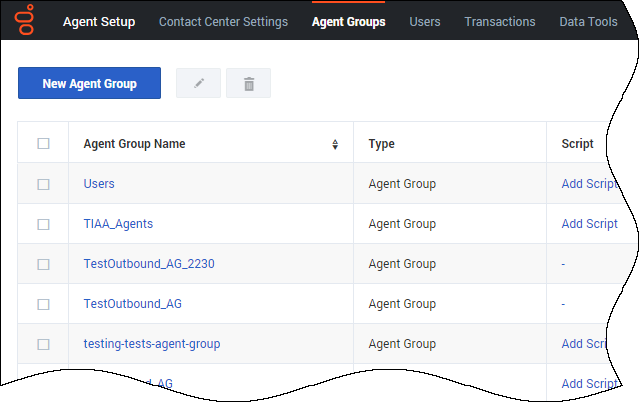Go to the Data Tools tab
The image size is (640, 403).
coord(588,22)
